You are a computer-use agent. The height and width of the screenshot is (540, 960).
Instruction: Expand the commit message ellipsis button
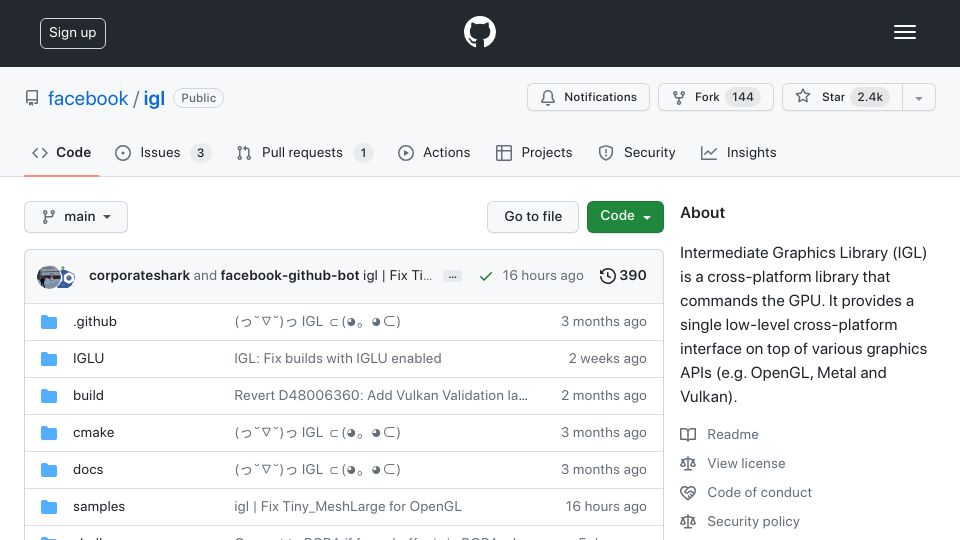452,277
